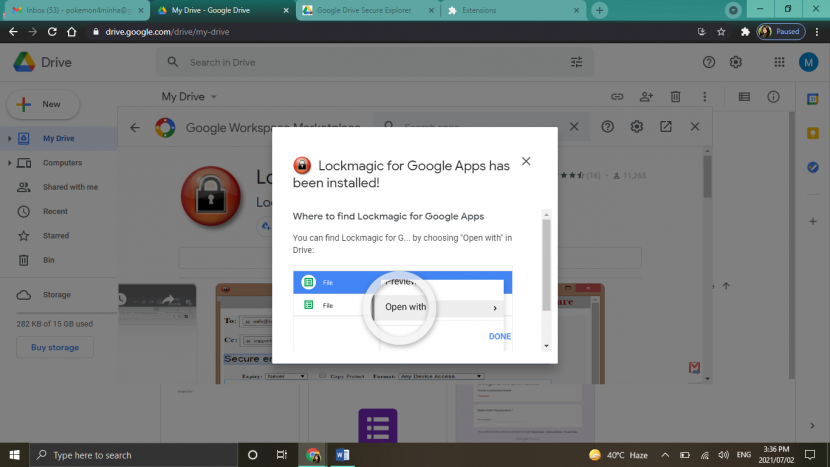Hide side panel chevron
Viewport: 830px width, 467px height.
click(812, 425)
